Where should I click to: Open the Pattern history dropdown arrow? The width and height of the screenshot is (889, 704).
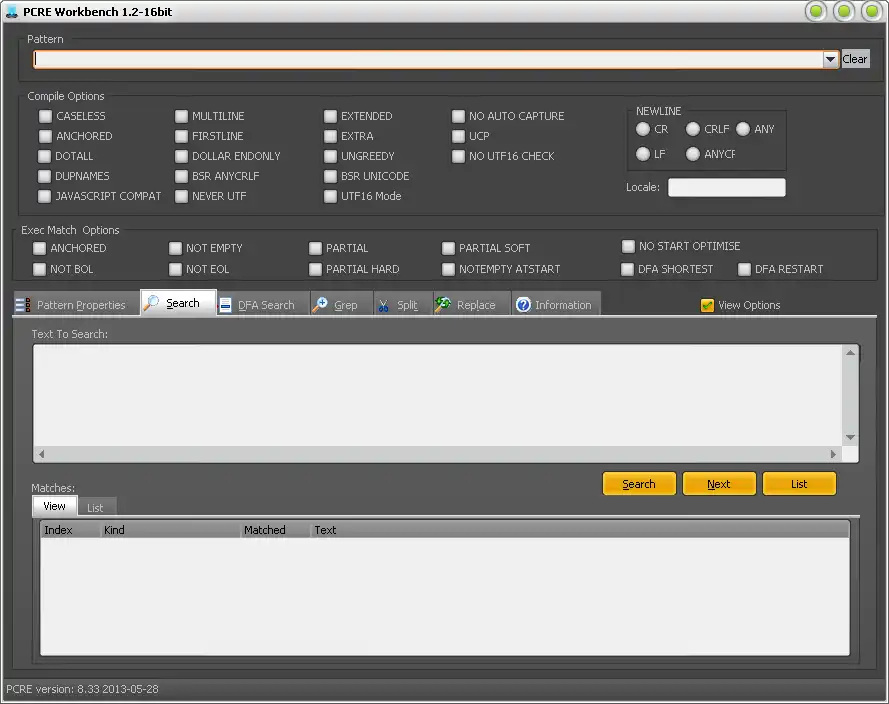pos(830,59)
